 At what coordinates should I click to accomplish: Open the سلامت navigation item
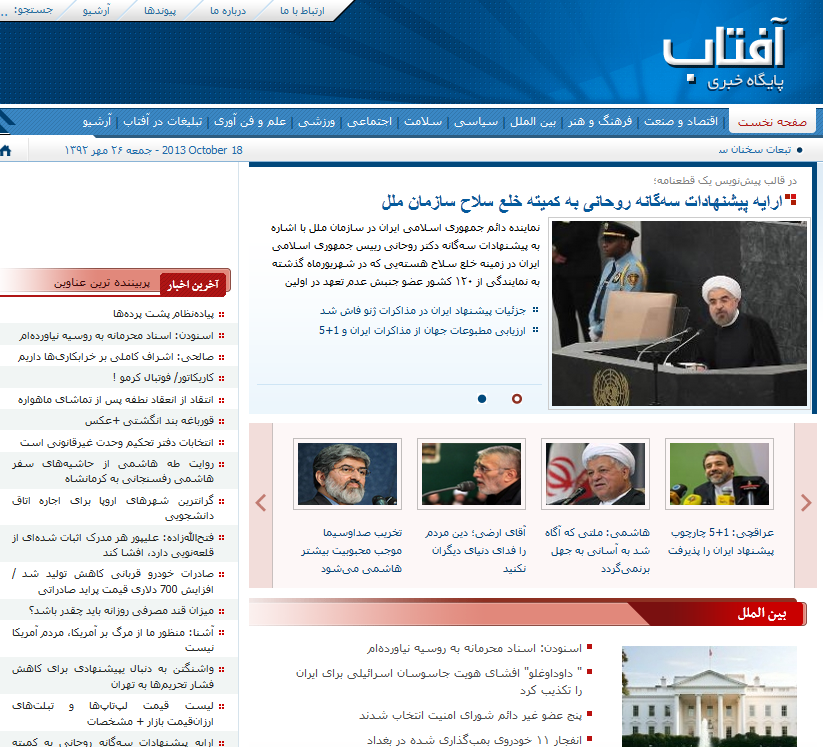click(423, 121)
